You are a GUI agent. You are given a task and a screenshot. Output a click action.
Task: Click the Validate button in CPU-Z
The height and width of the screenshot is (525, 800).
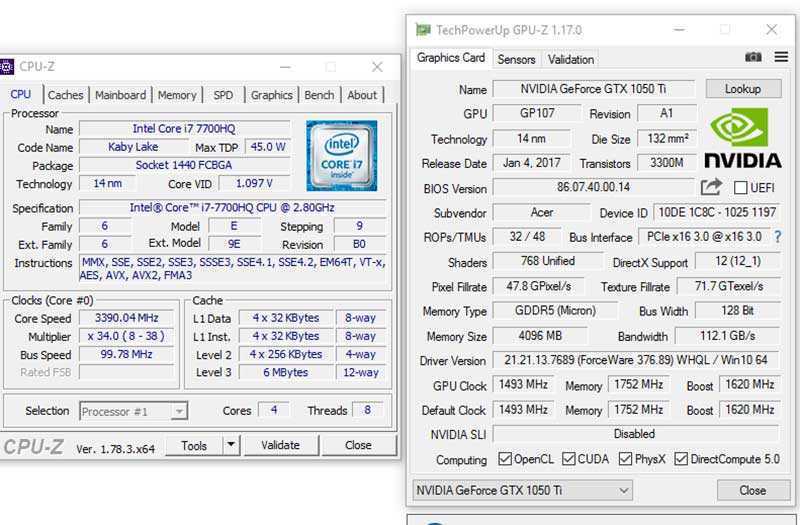click(x=280, y=445)
